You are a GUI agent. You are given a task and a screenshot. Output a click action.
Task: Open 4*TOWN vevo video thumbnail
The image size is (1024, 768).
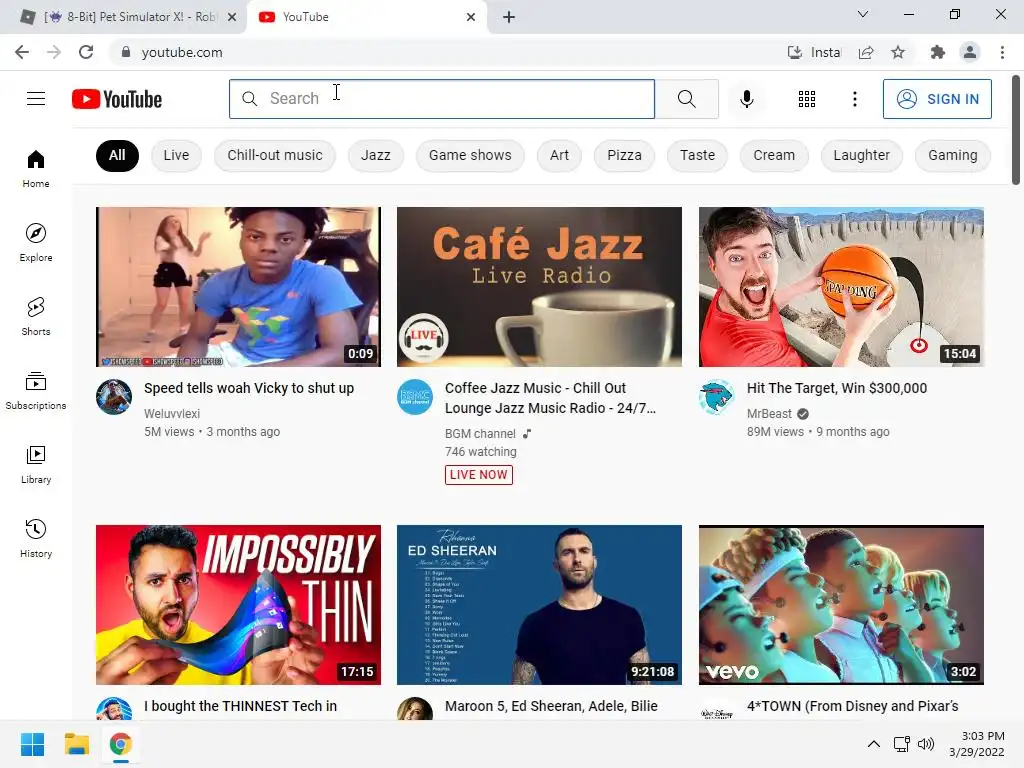tap(841, 605)
